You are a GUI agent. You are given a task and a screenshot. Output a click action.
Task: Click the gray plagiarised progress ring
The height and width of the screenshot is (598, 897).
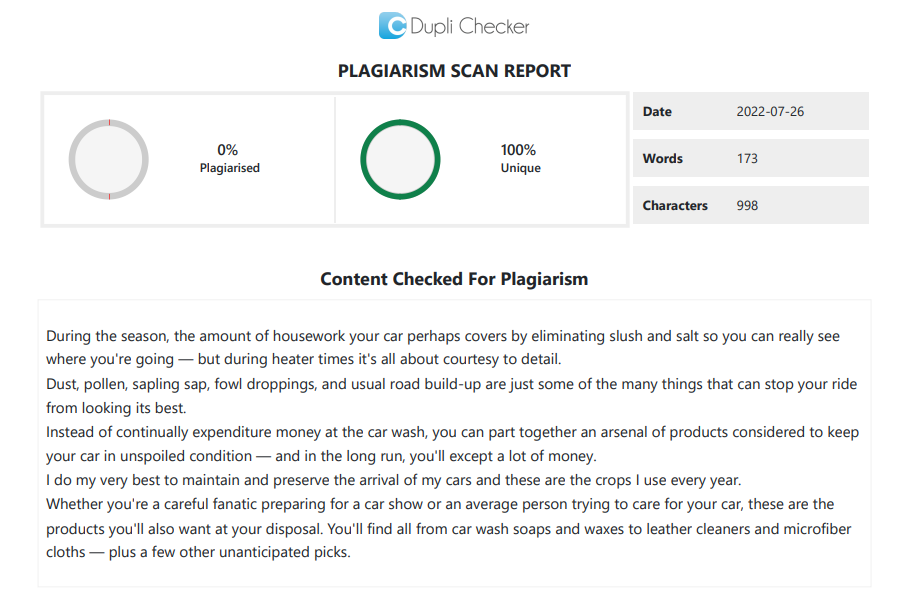(x=108, y=159)
